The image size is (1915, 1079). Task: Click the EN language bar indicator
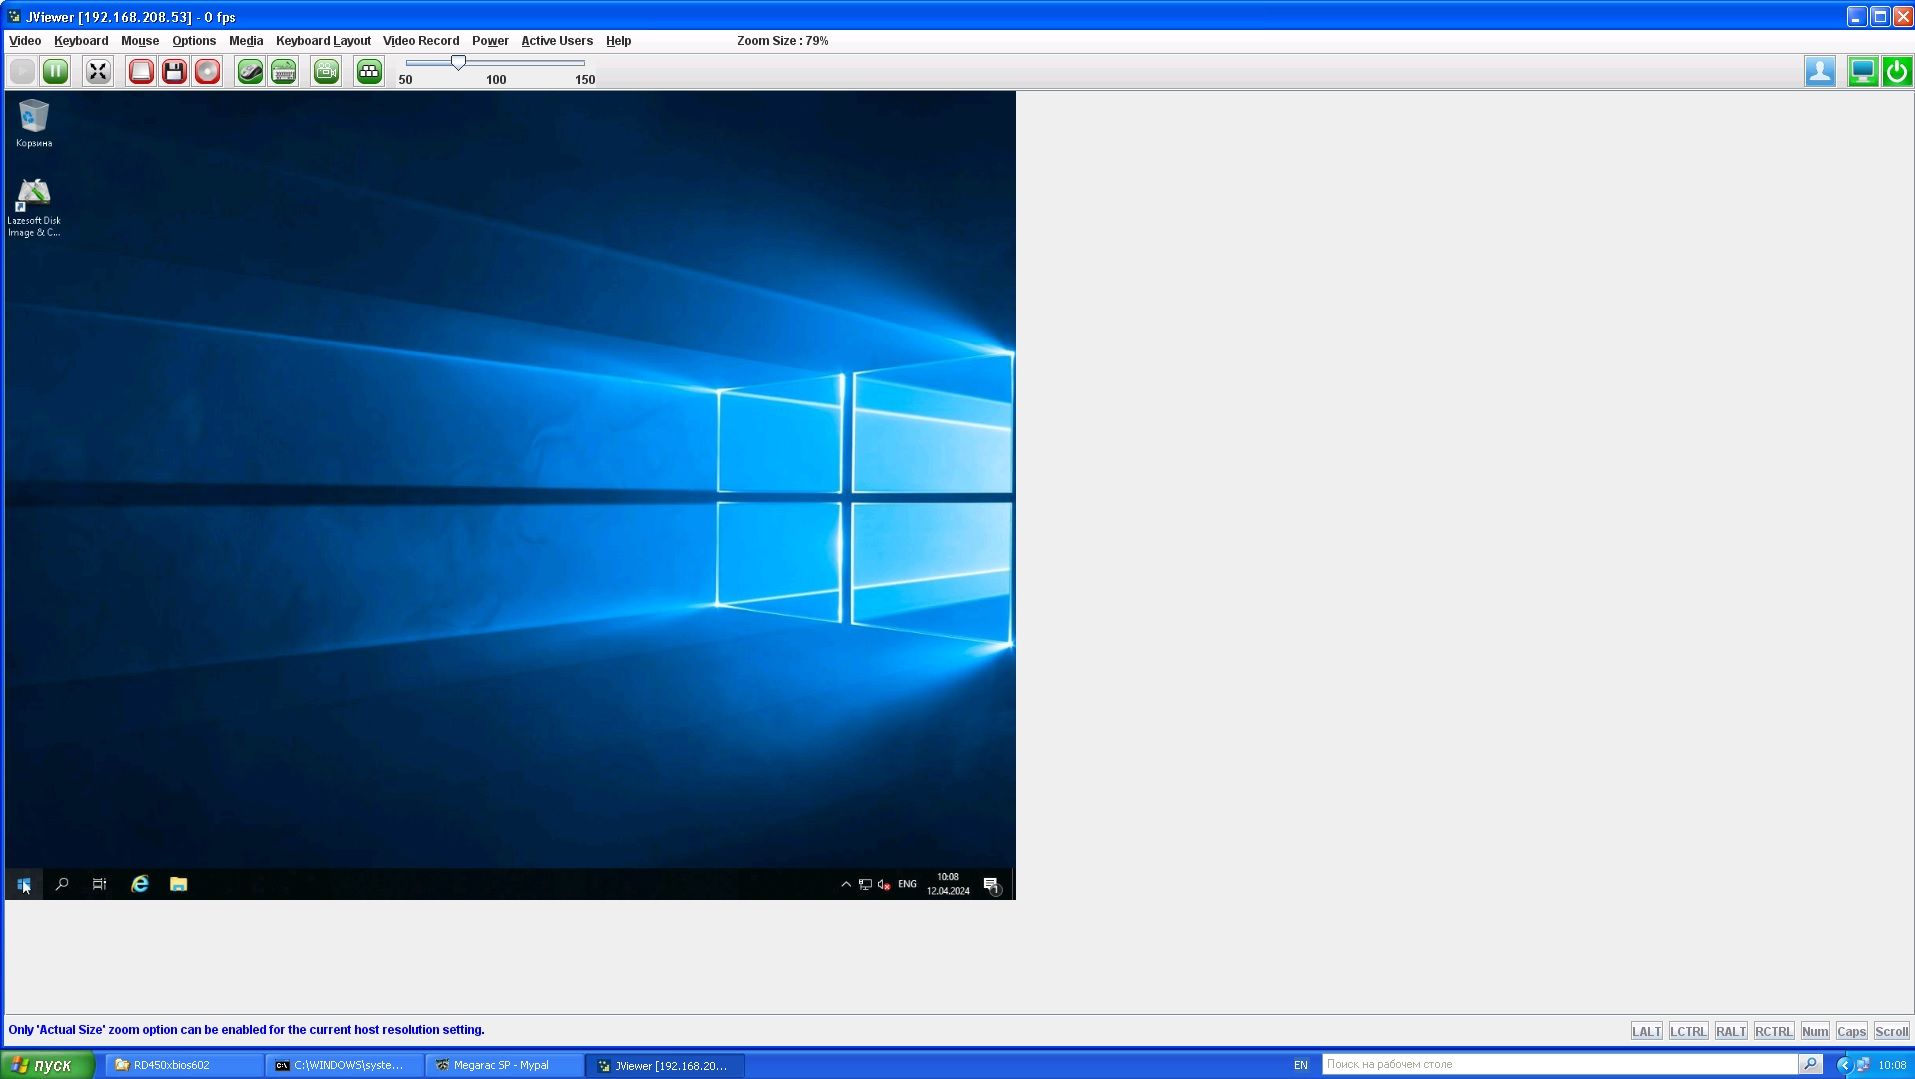coord(1300,1065)
